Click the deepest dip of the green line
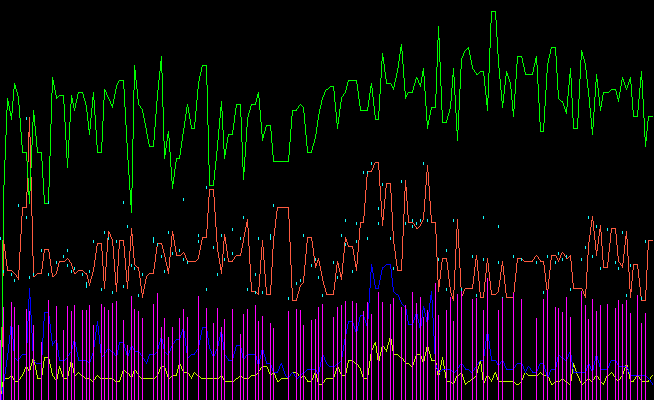Image resolution: width=654 pixels, height=400 pixels. click(x=130, y=210)
